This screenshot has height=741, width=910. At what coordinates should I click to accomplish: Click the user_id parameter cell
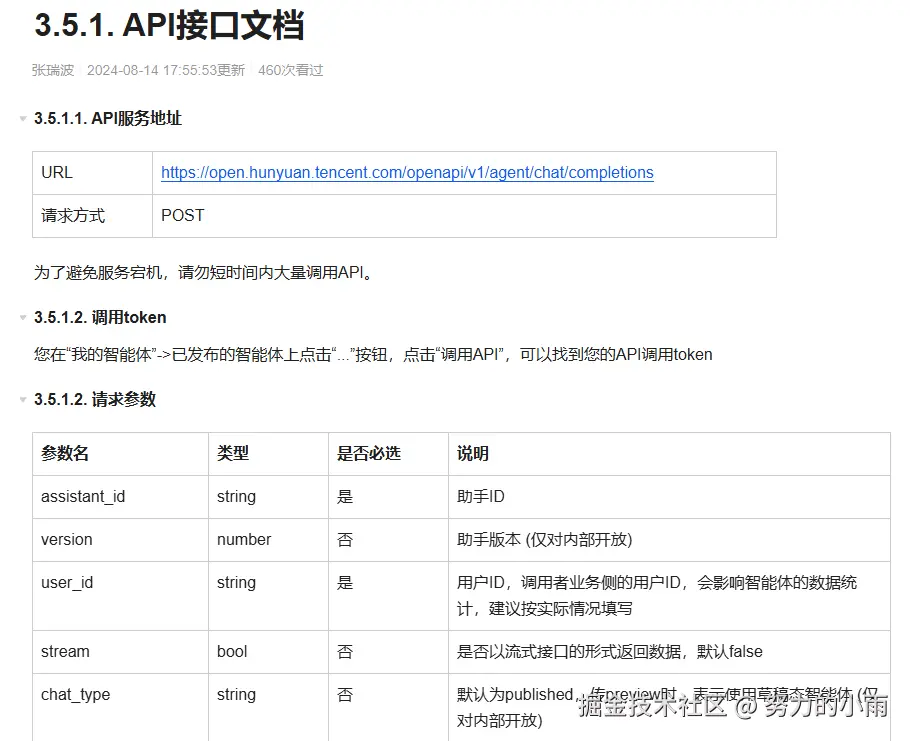tap(120, 596)
